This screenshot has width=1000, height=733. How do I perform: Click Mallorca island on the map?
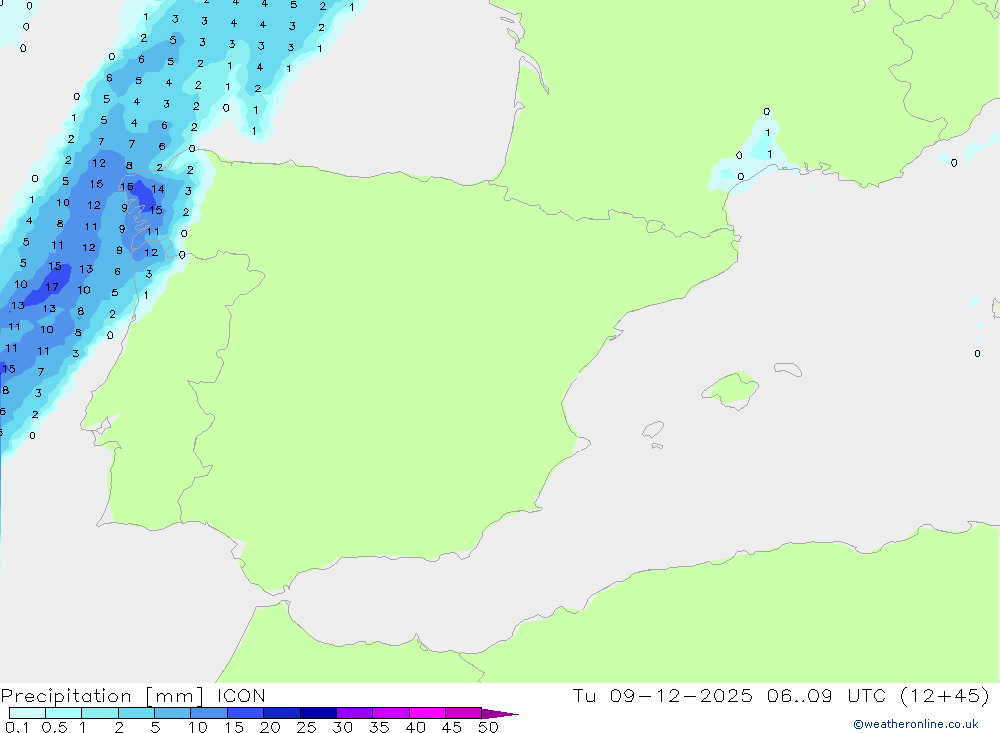click(731, 389)
